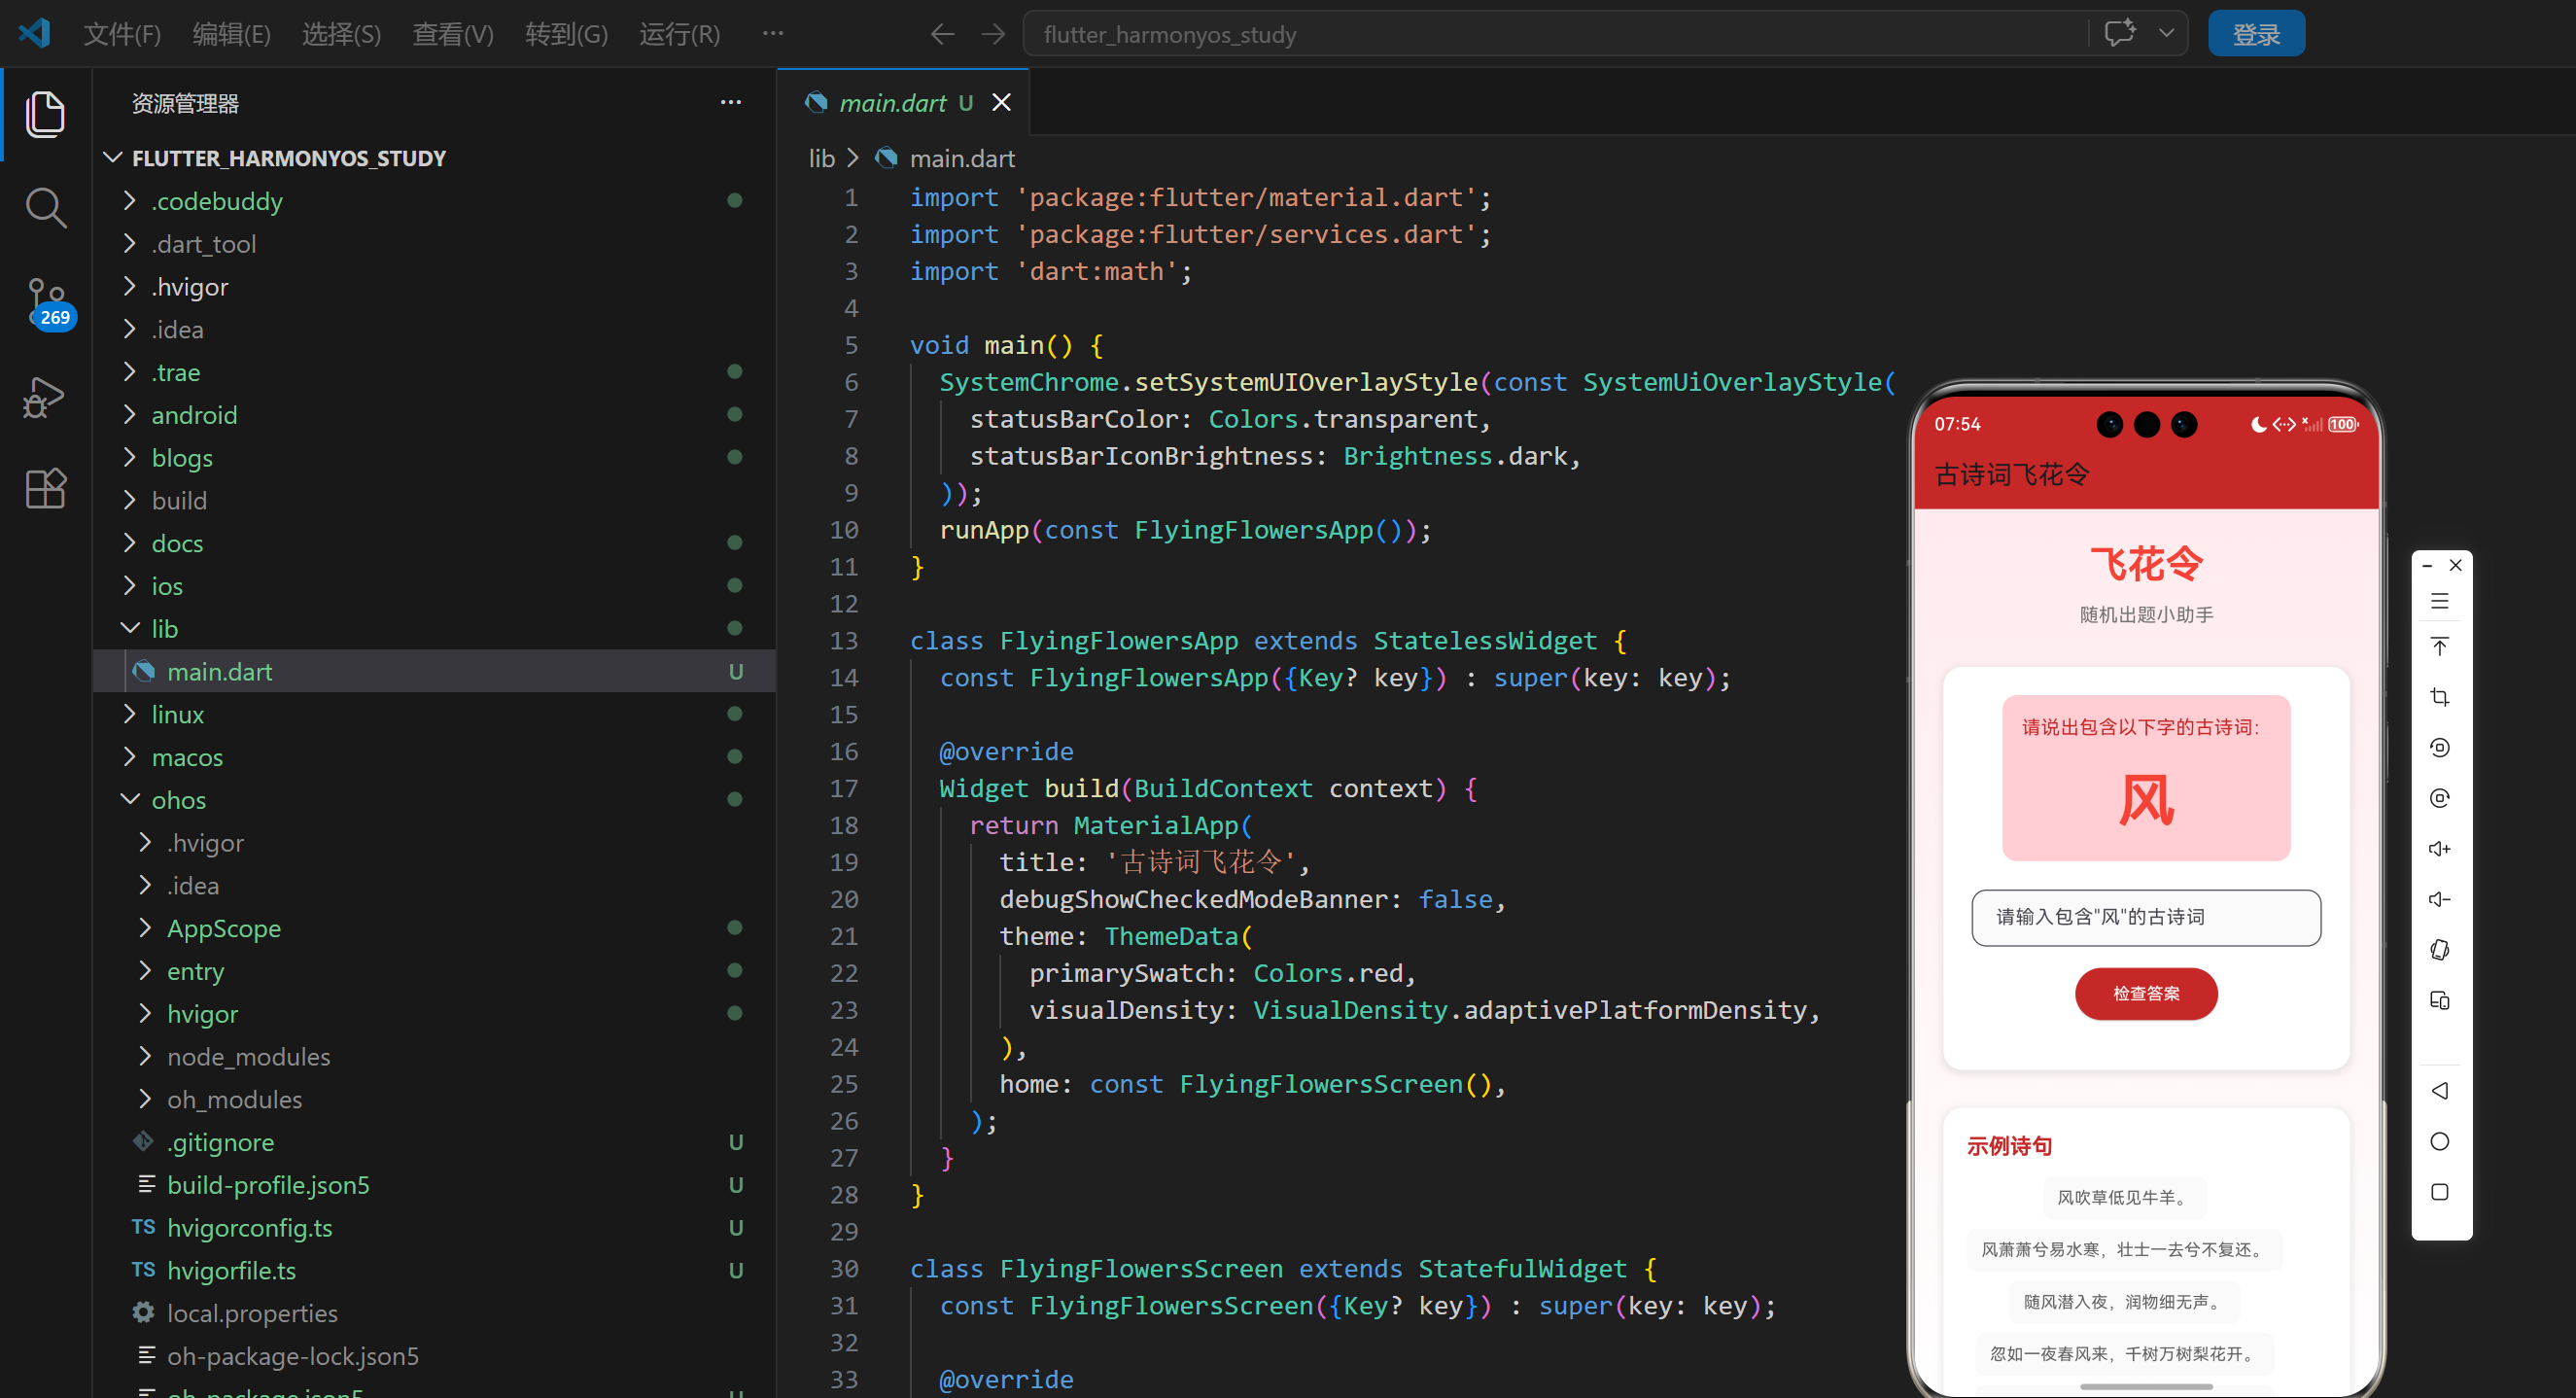Click the emulator volume up icon
The height and width of the screenshot is (1398, 2576).
(2439, 849)
